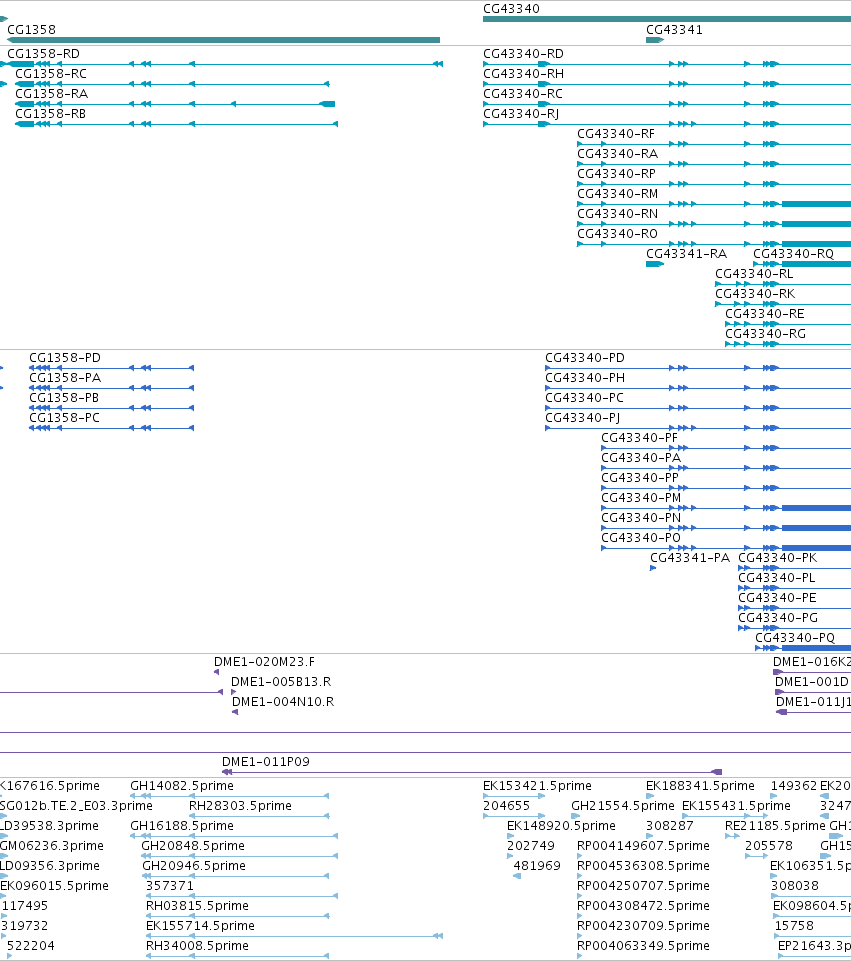
Task: Select transcript CG1358-RC
Action: (x=172, y=84)
